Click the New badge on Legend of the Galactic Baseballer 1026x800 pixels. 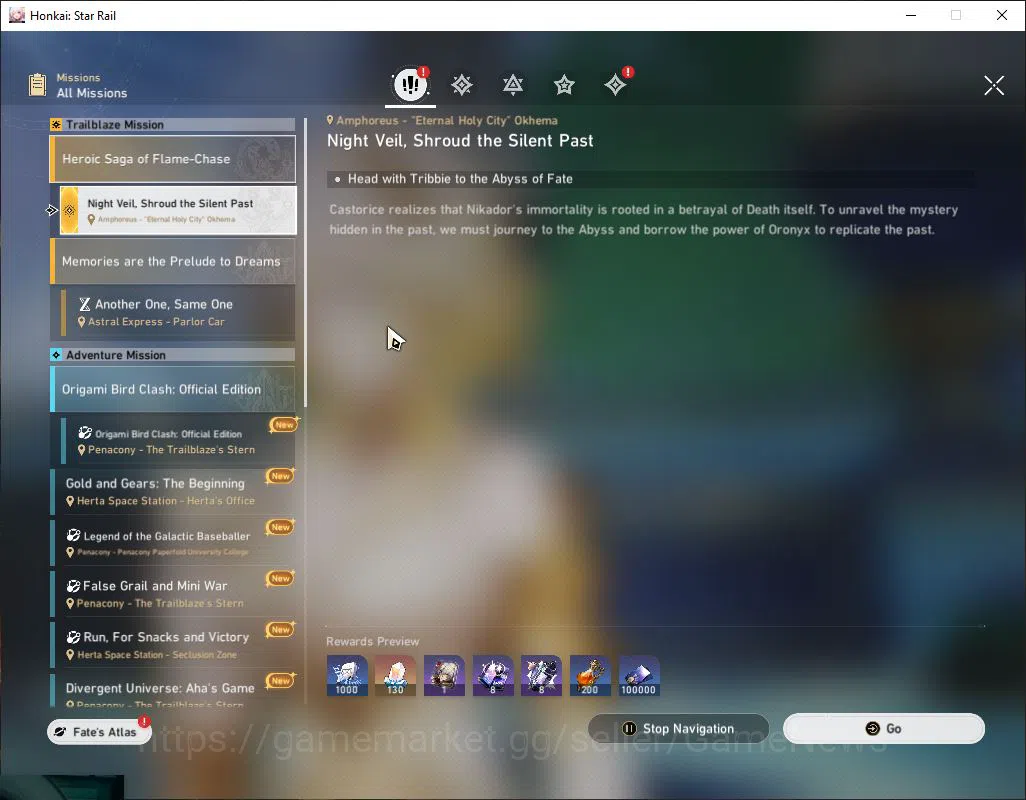point(281,527)
